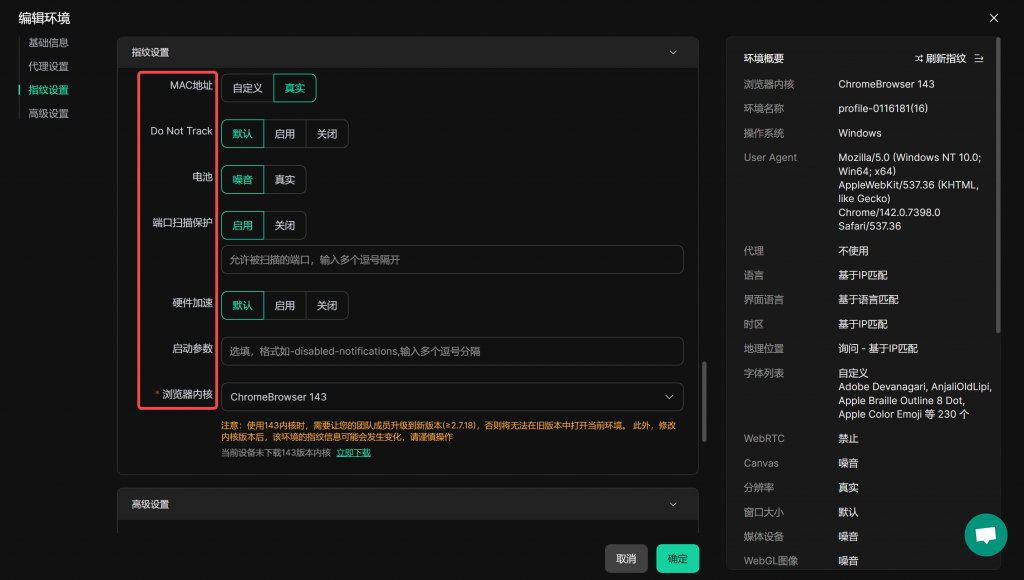Click the list icon beside refresh fingerprint

979,59
